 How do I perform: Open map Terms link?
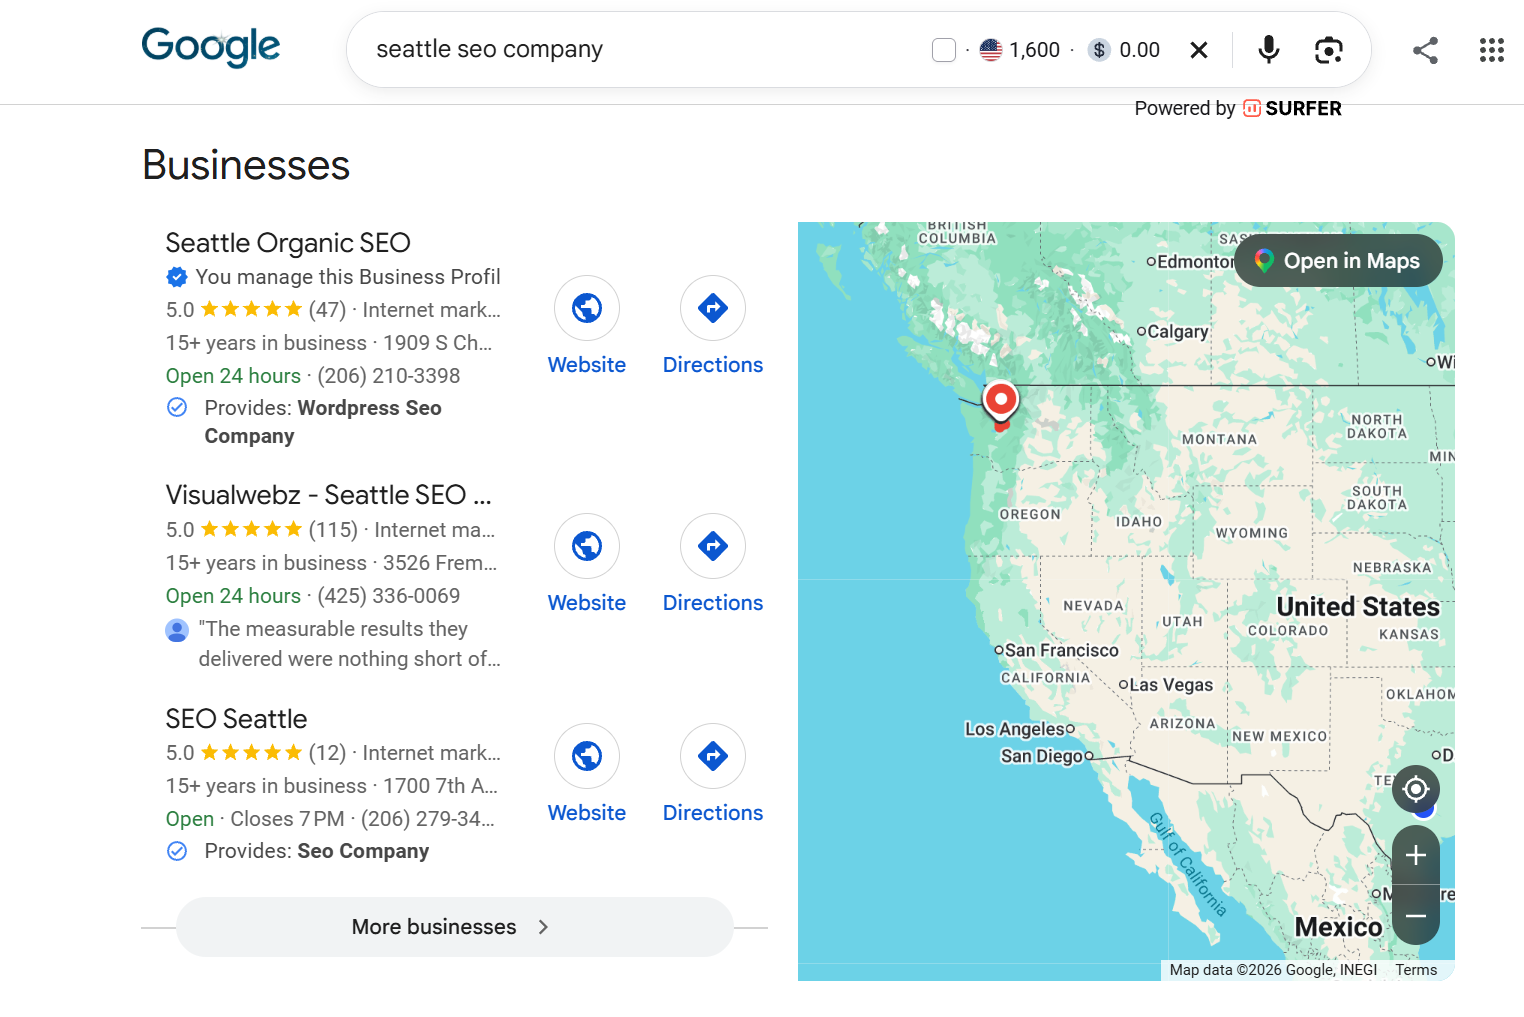(1416, 970)
